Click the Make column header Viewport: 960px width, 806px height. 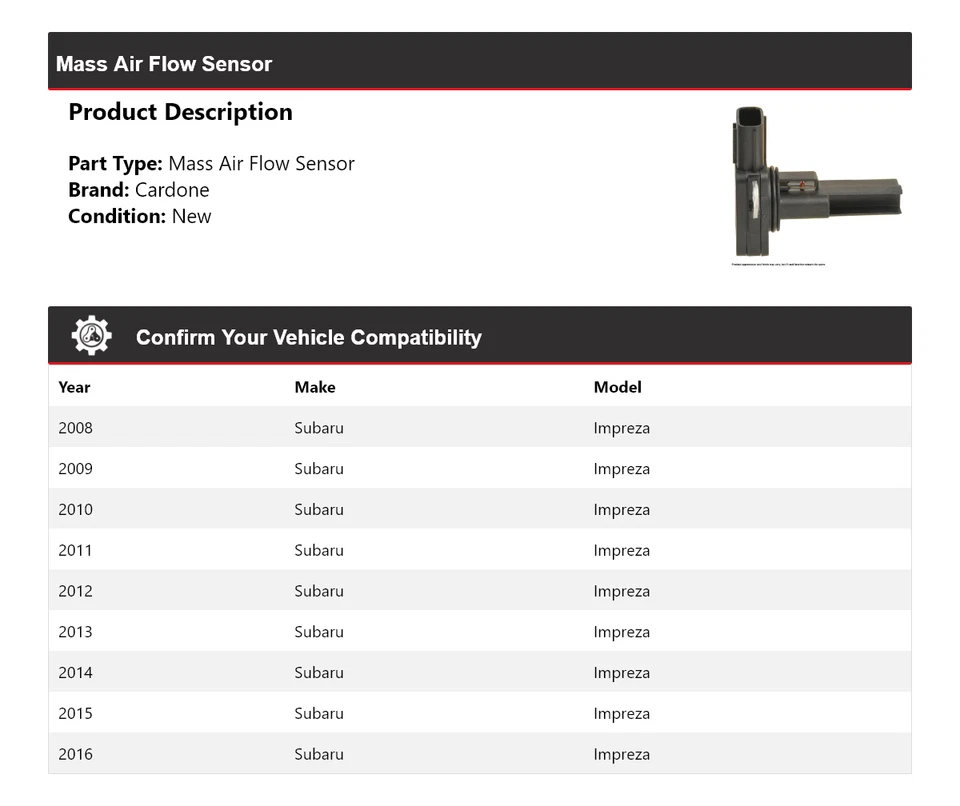[315, 387]
